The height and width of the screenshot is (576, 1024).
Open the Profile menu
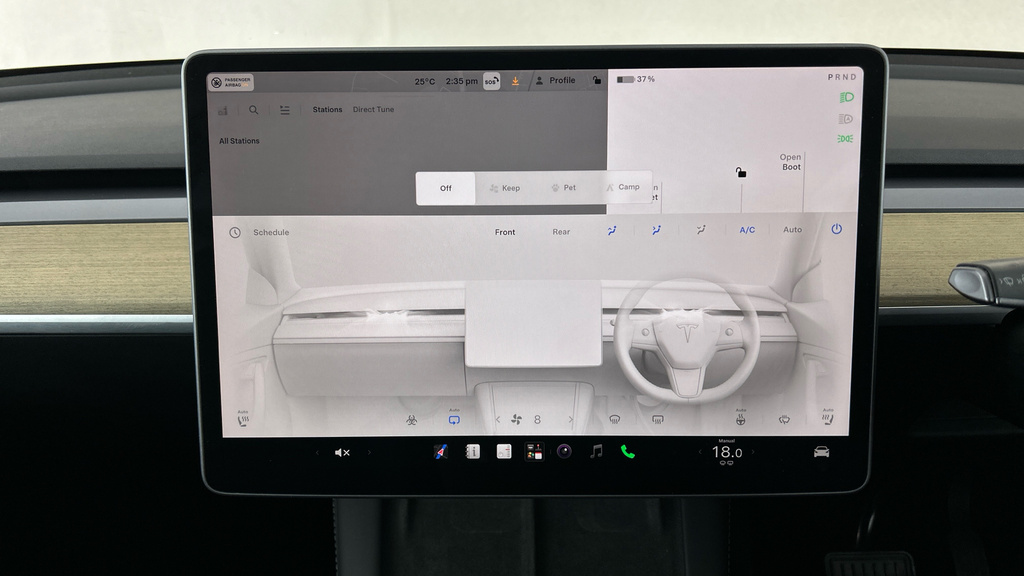point(555,80)
